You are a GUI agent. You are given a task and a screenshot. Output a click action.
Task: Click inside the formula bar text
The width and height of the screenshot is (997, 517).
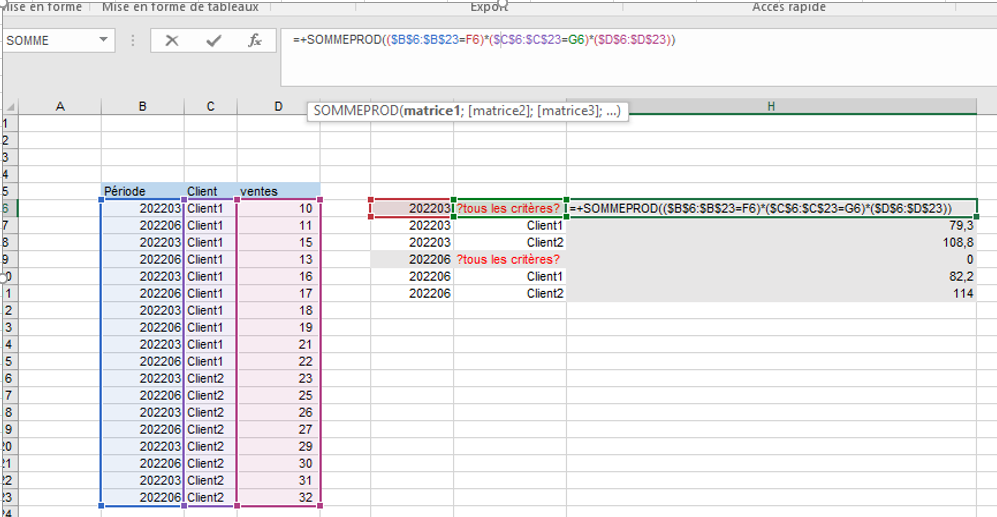[483, 39]
